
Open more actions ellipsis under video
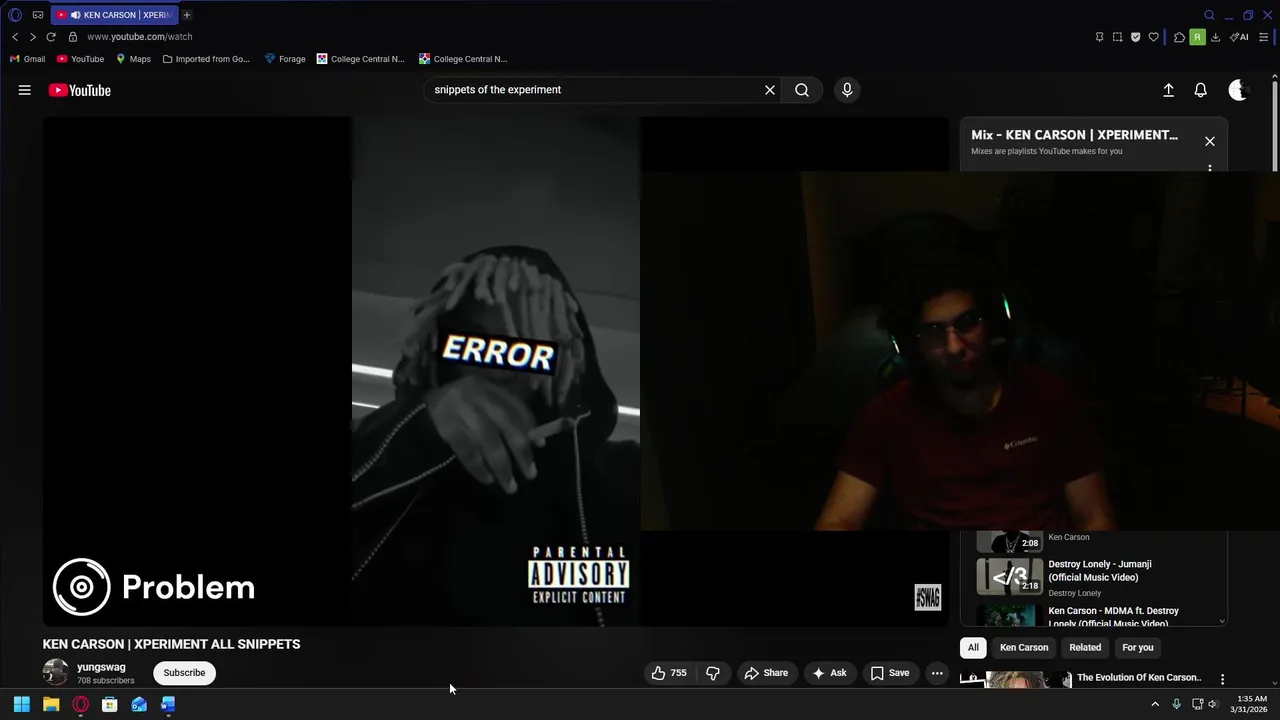coord(937,673)
